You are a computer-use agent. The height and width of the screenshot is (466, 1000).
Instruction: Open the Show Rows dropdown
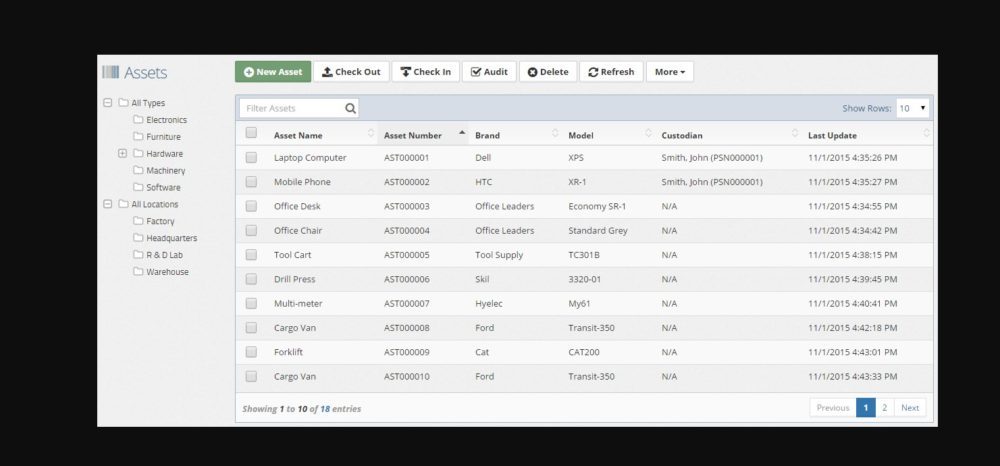point(912,108)
